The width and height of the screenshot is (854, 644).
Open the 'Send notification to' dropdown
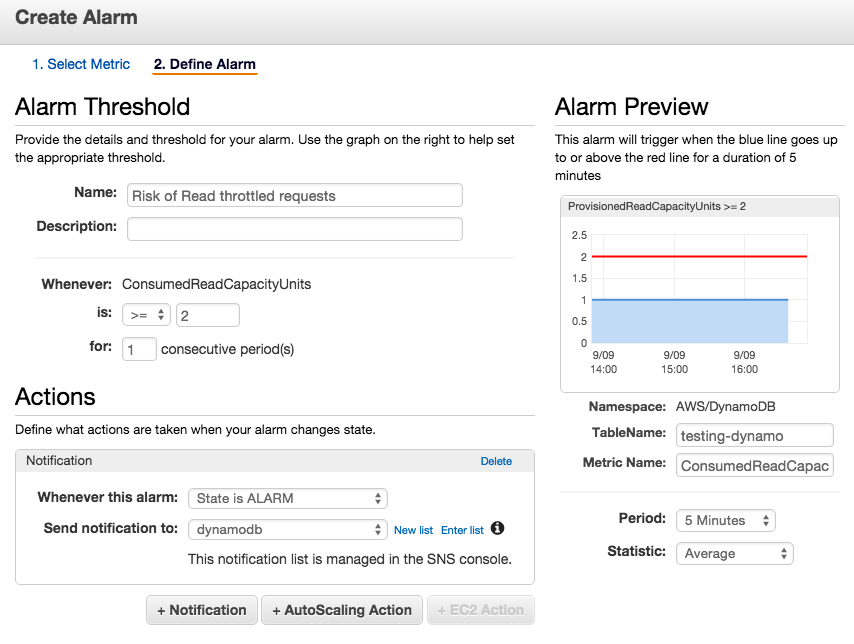click(x=287, y=529)
